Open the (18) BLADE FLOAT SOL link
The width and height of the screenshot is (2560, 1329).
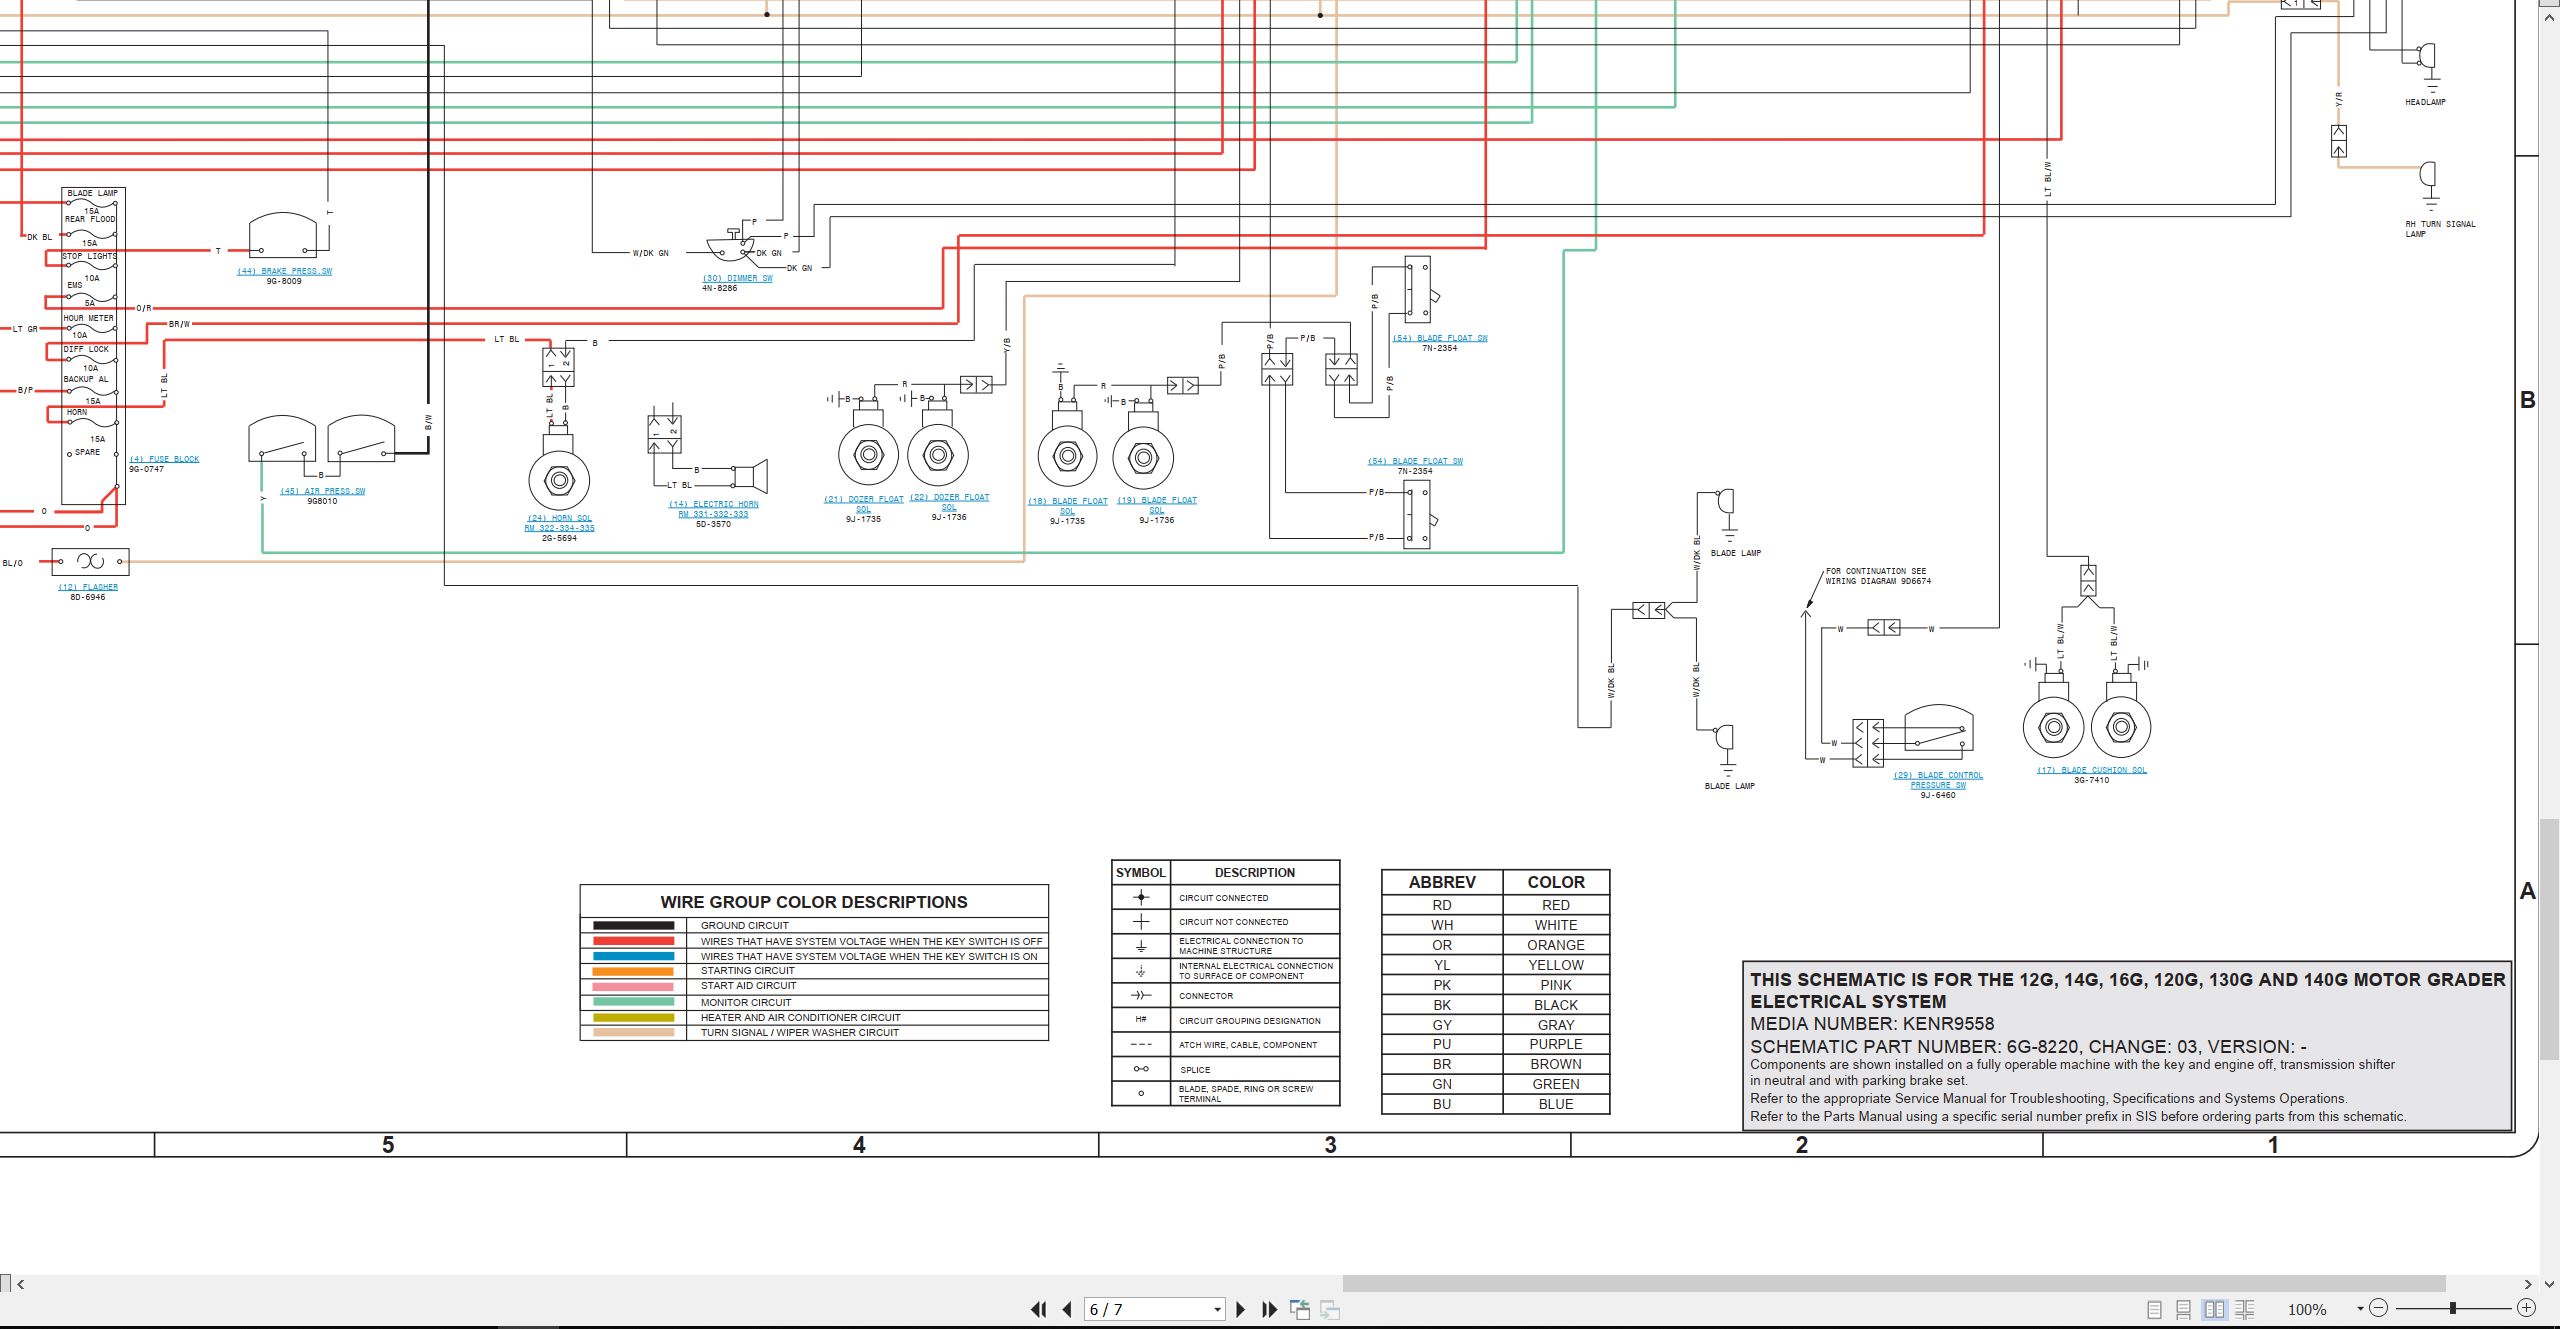click(x=1067, y=506)
